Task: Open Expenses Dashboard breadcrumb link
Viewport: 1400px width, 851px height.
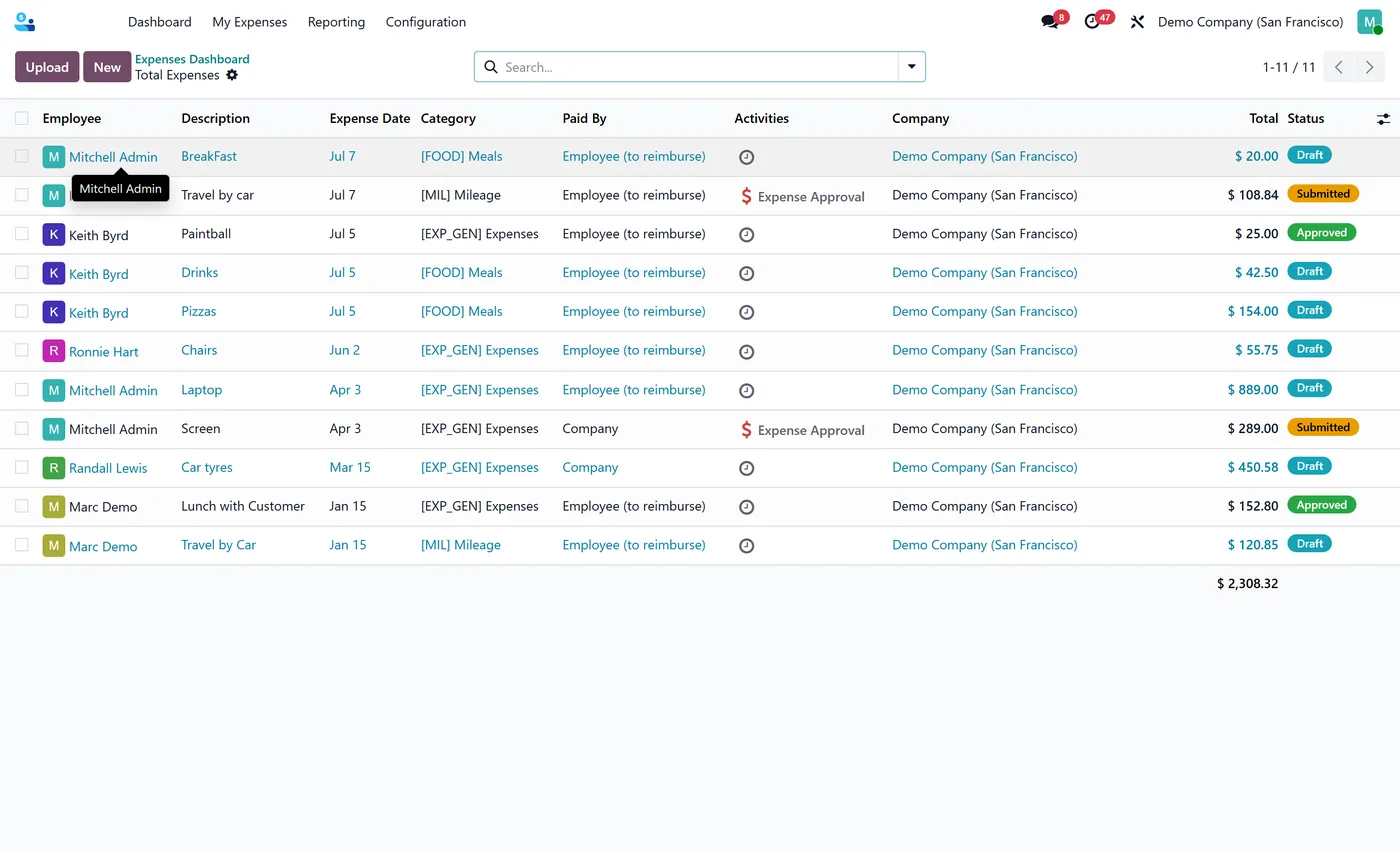Action: click(192, 59)
